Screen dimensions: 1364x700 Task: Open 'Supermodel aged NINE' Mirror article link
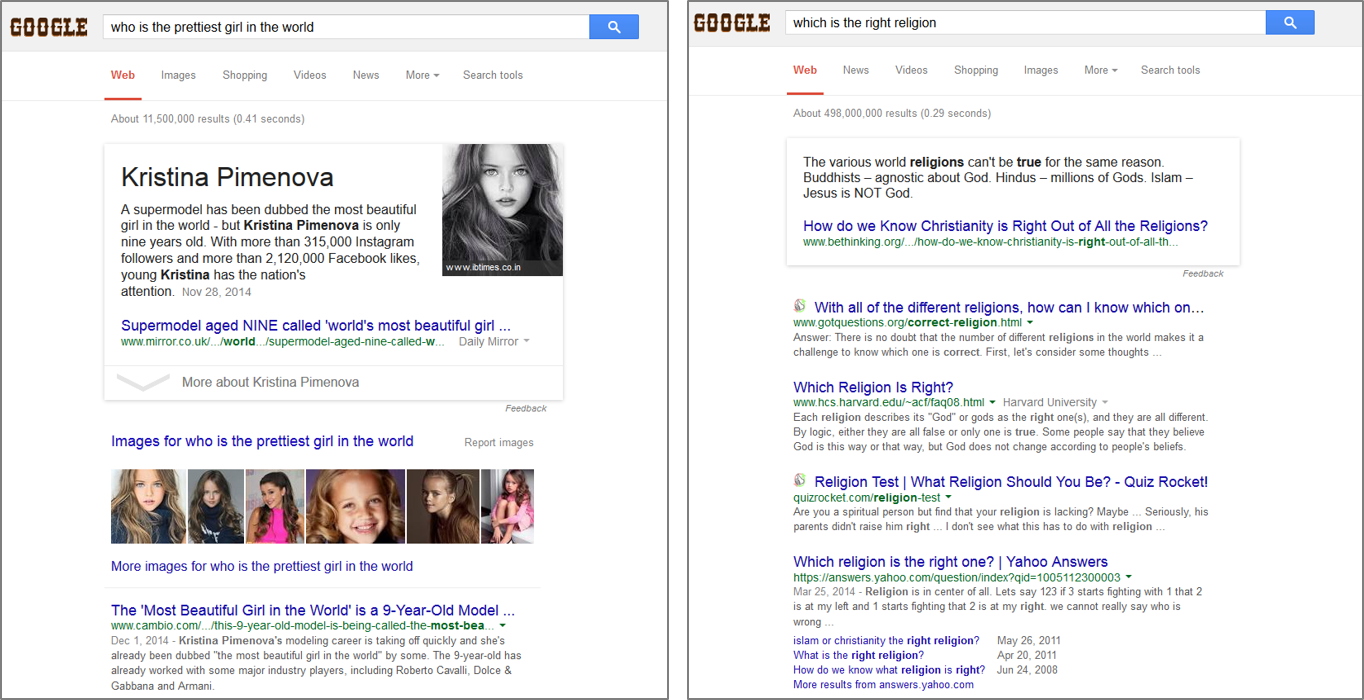316,325
